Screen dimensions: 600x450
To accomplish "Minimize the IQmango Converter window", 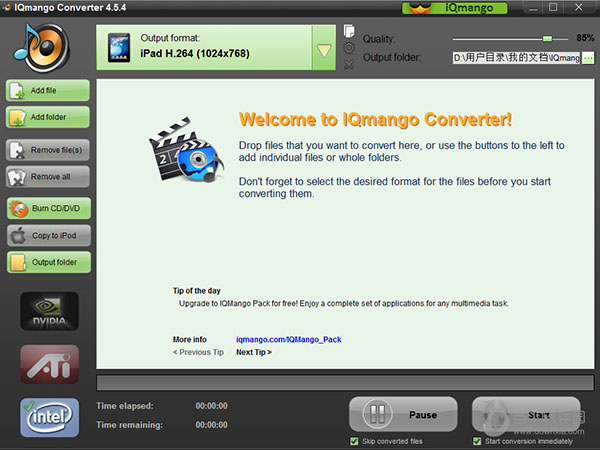I will (x=533, y=7).
